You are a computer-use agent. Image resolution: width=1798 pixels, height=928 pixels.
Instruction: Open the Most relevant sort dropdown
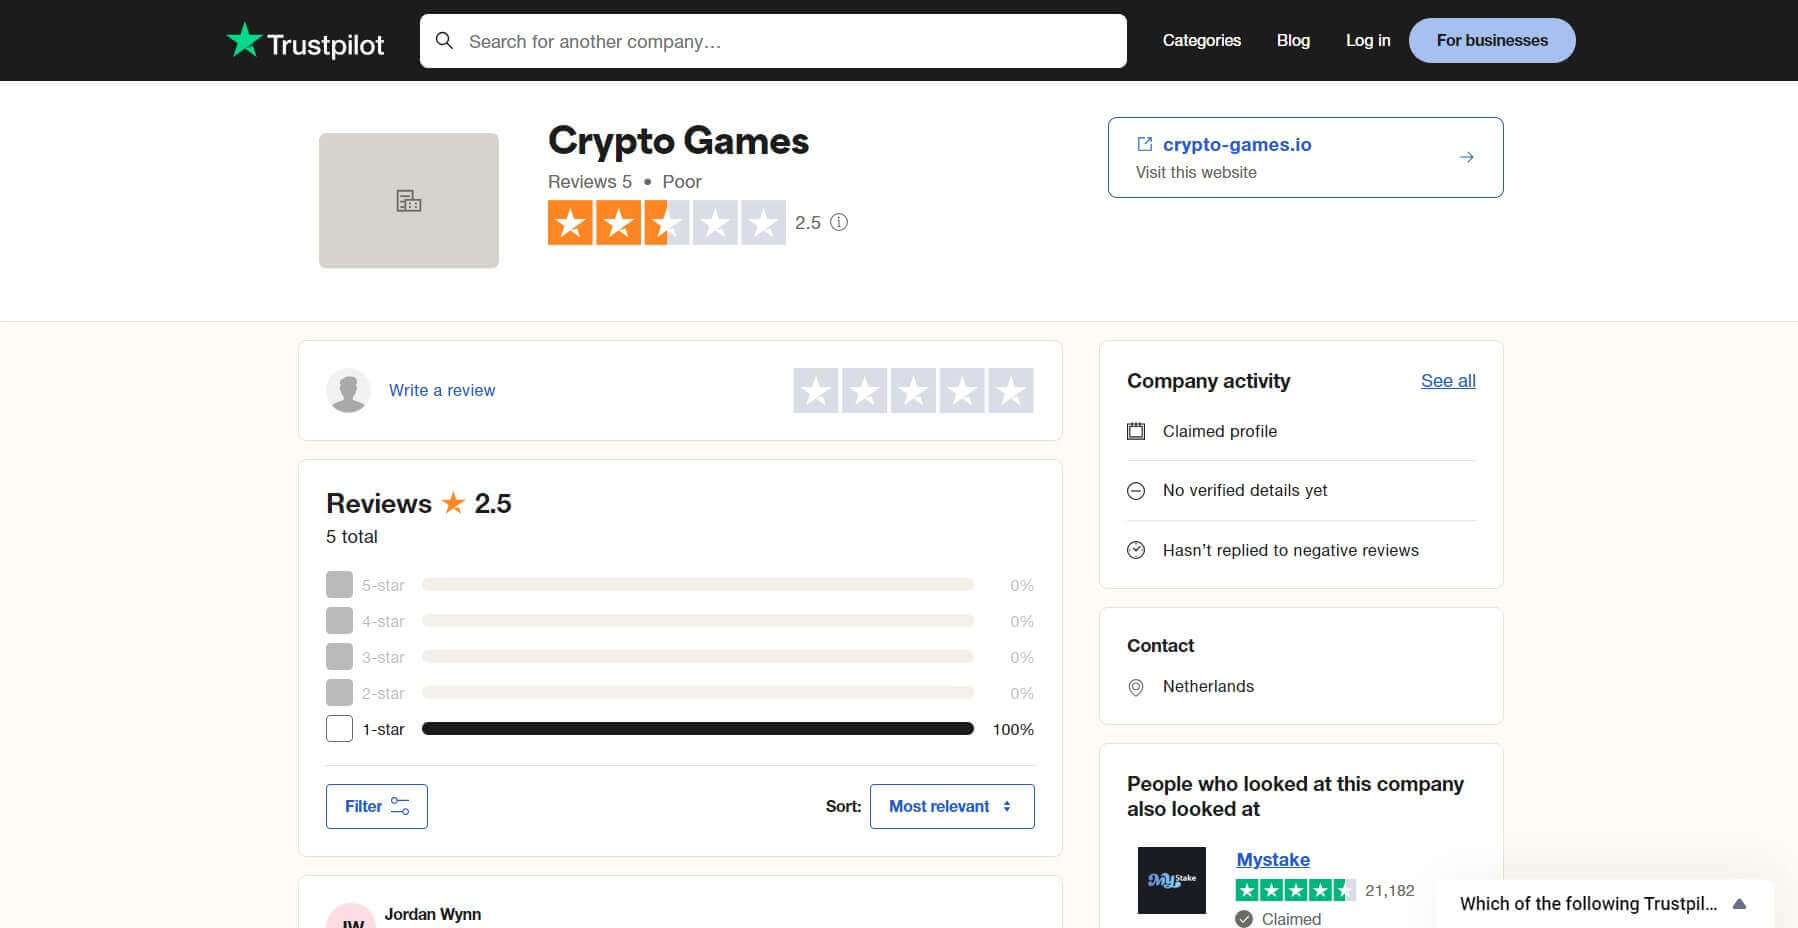[951, 805]
